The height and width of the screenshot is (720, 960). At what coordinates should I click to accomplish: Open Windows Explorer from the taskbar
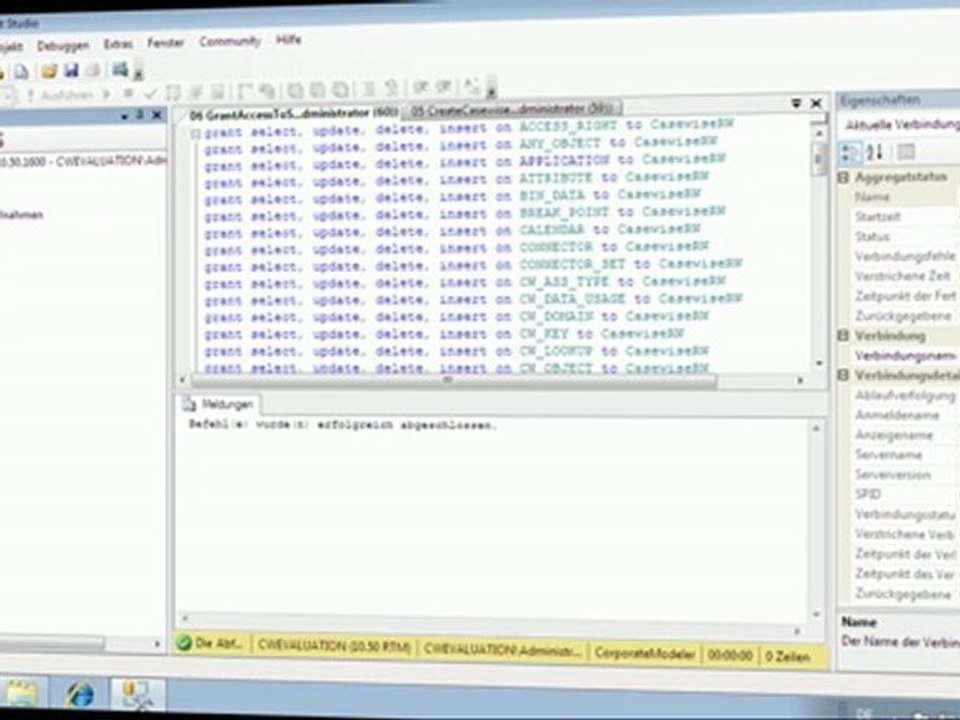coord(21,695)
